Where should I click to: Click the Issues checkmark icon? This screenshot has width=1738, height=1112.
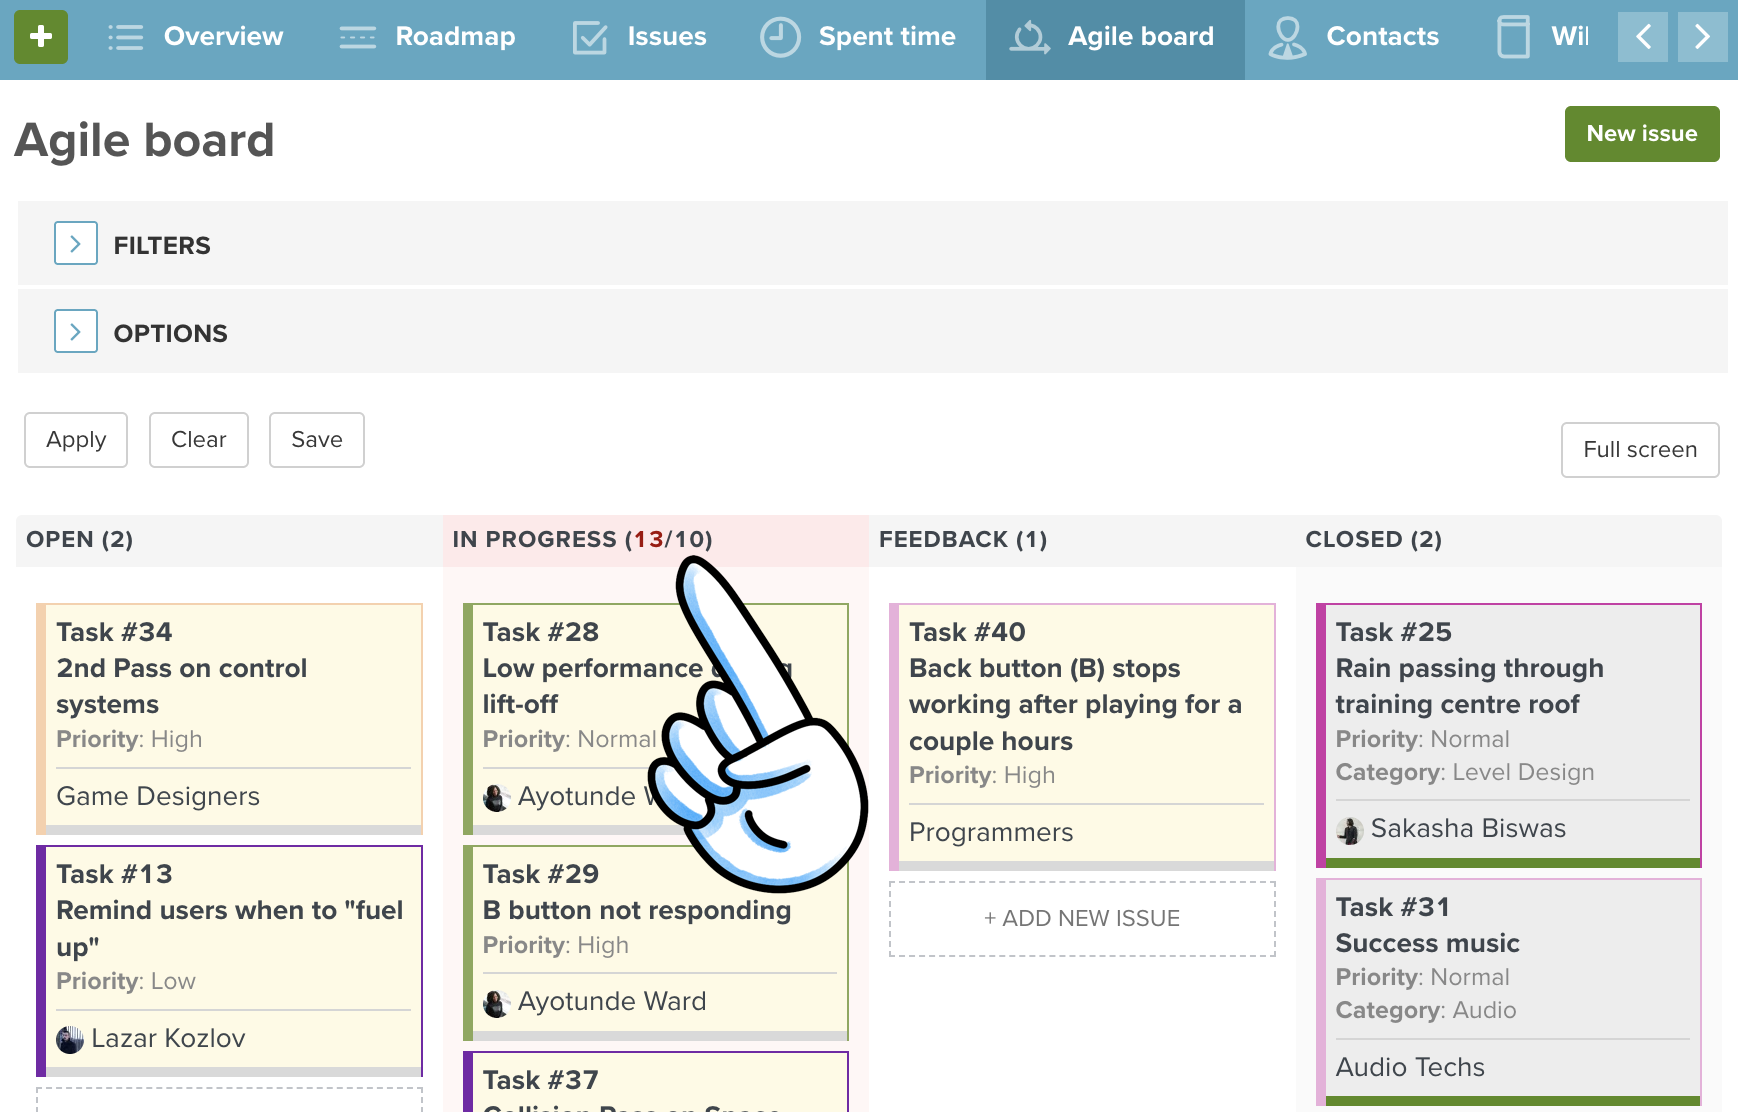[x=590, y=38]
